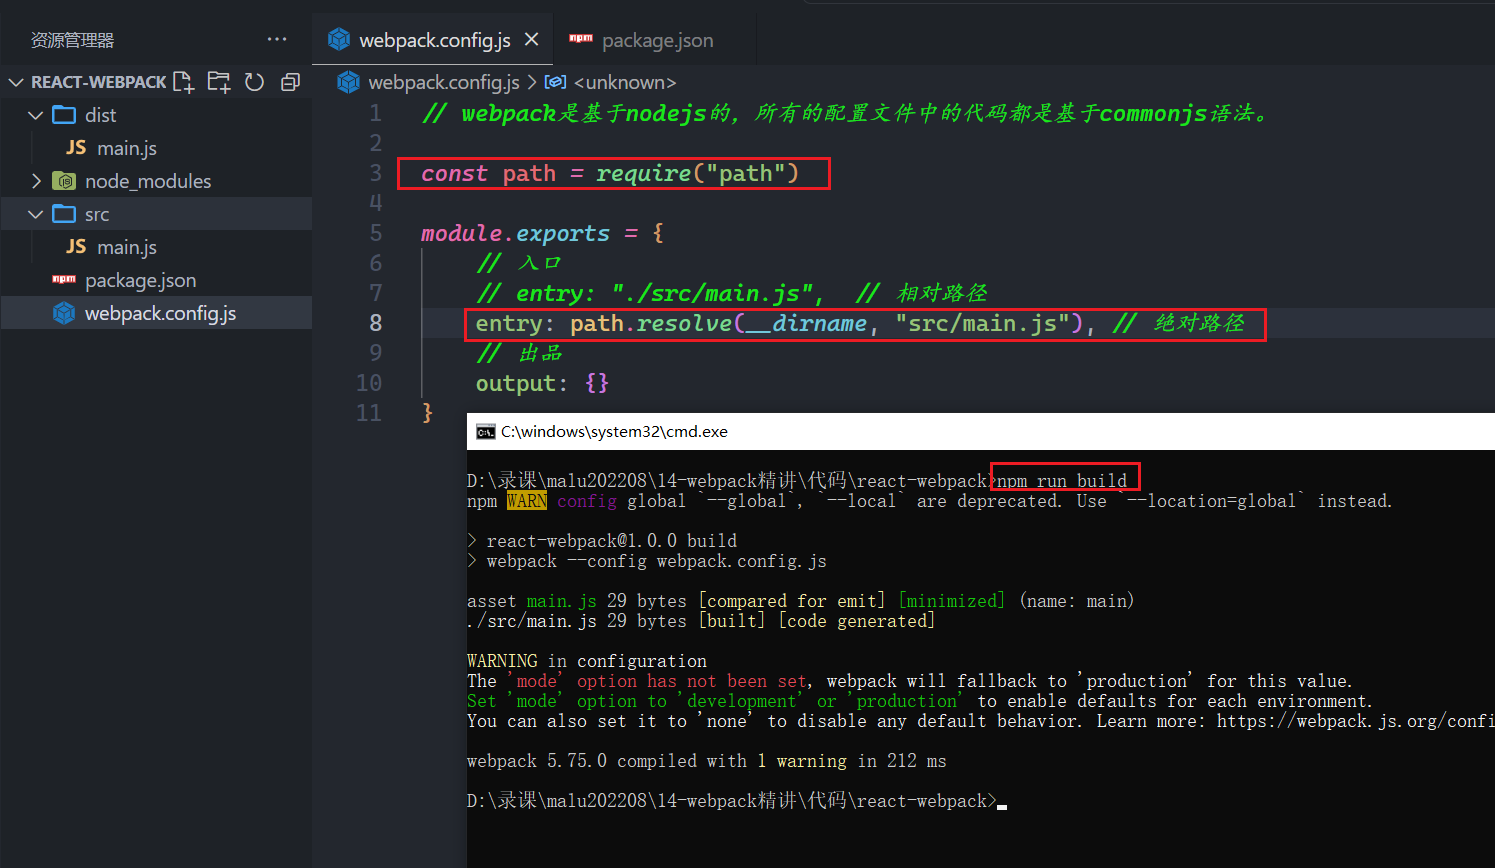The width and height of the screenshot is (1495, 868).
Task: Click the dist folder icon
Action: 64,114
